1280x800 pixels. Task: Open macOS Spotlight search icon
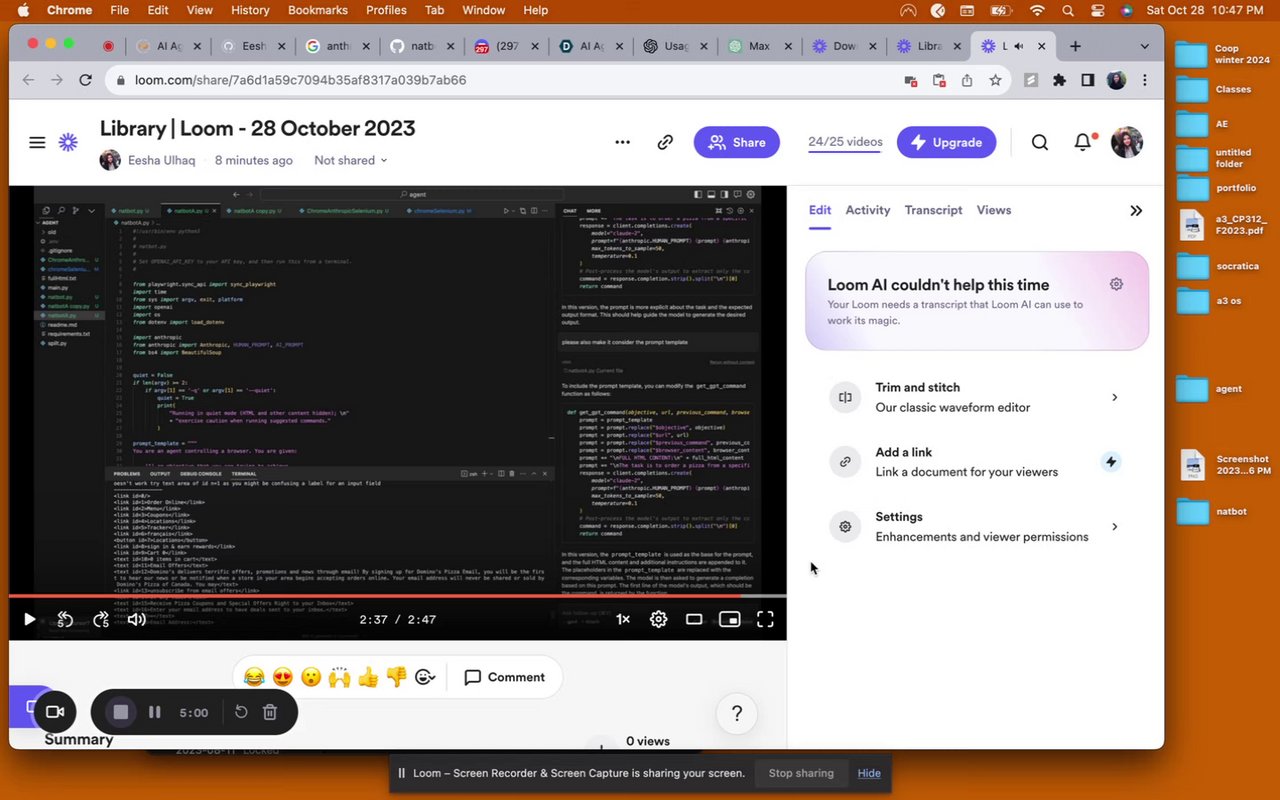[1069, 10]
